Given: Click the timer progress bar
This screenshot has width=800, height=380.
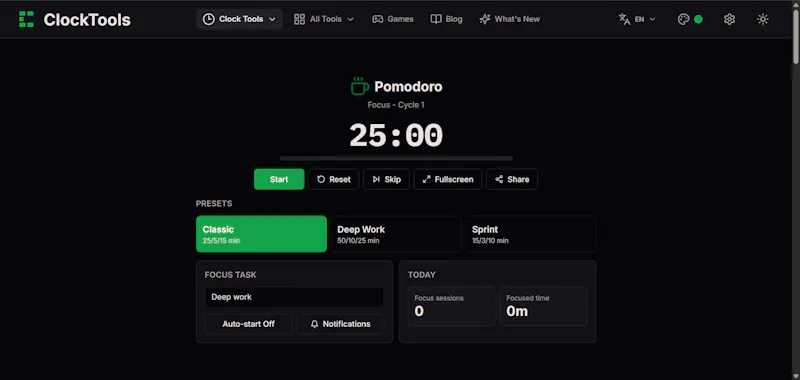Looking at the screenshot, I should click(396, 159).
